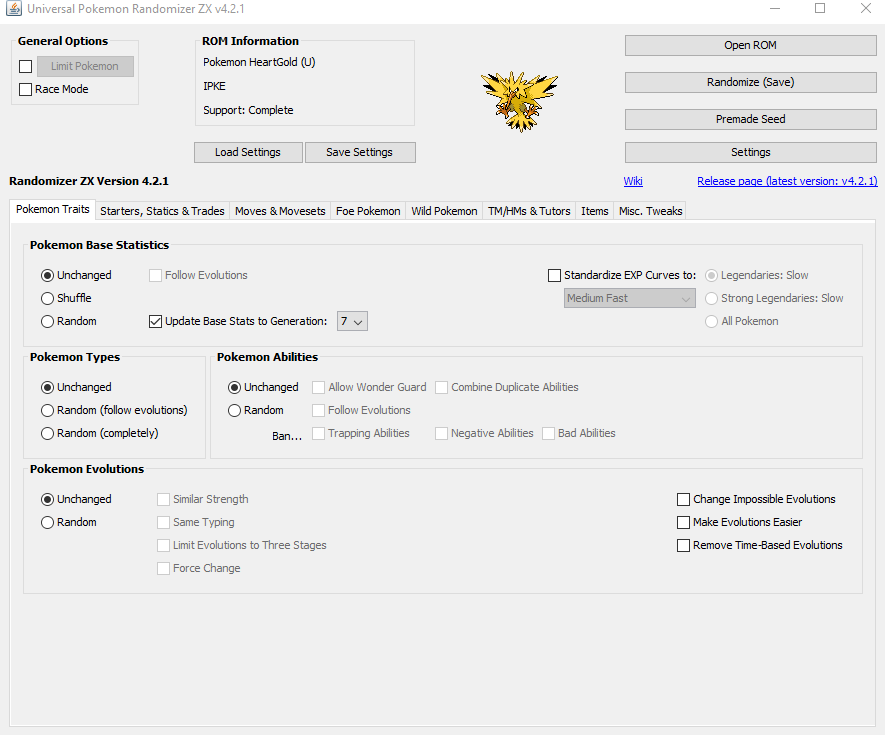
Task: Close the randomizer window
Action: [866, 8]
